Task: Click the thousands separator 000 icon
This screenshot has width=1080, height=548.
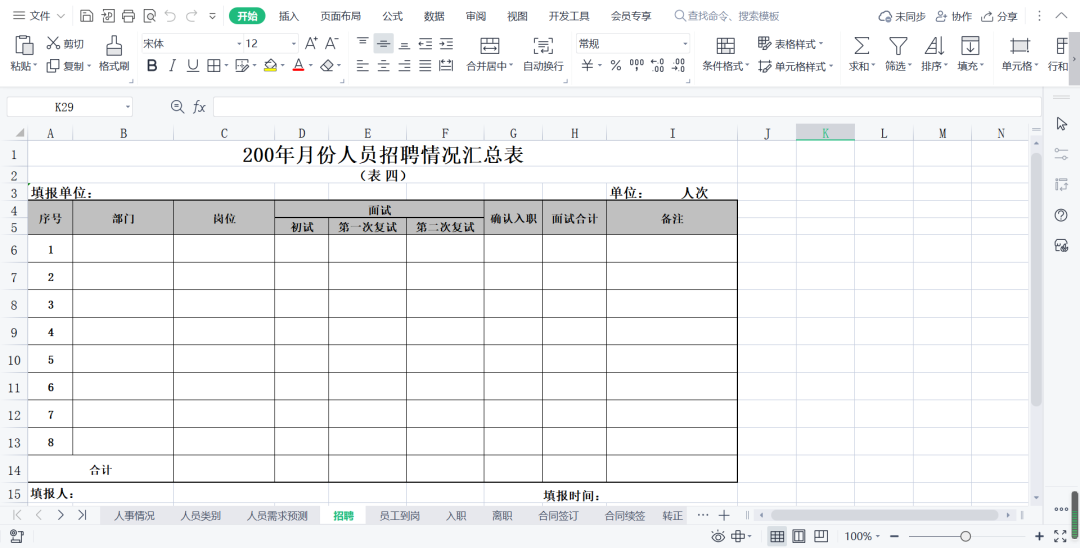Action: tap(637, 65)
